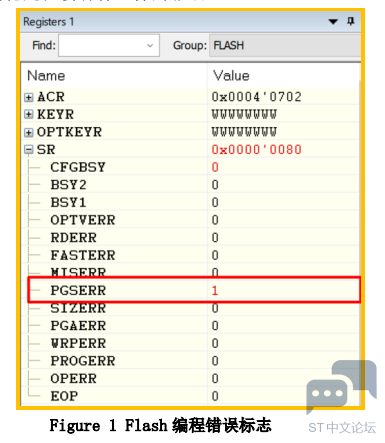Open the FLASH group selector
The image size is (385, 443).
(x=285, y=45)
